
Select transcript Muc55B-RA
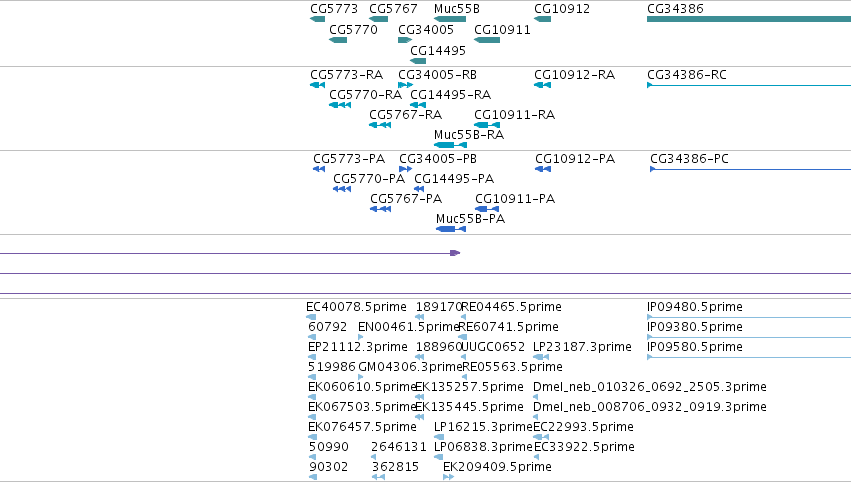pos(469,135)
